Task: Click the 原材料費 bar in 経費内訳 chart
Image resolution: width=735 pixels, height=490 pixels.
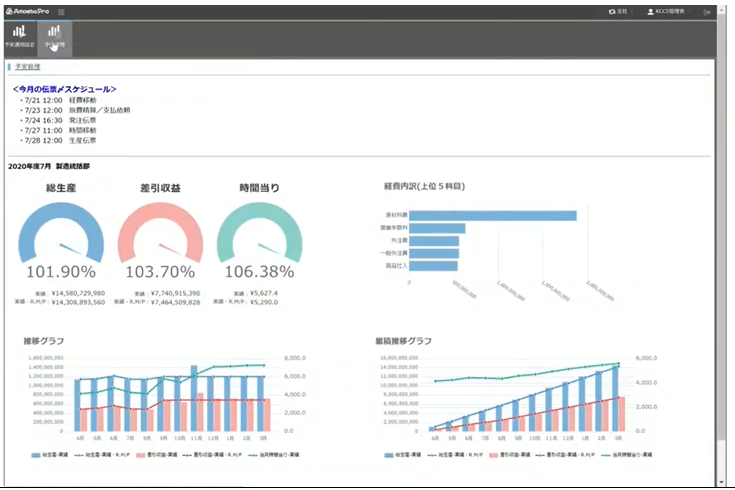Action: click(493, 215)
